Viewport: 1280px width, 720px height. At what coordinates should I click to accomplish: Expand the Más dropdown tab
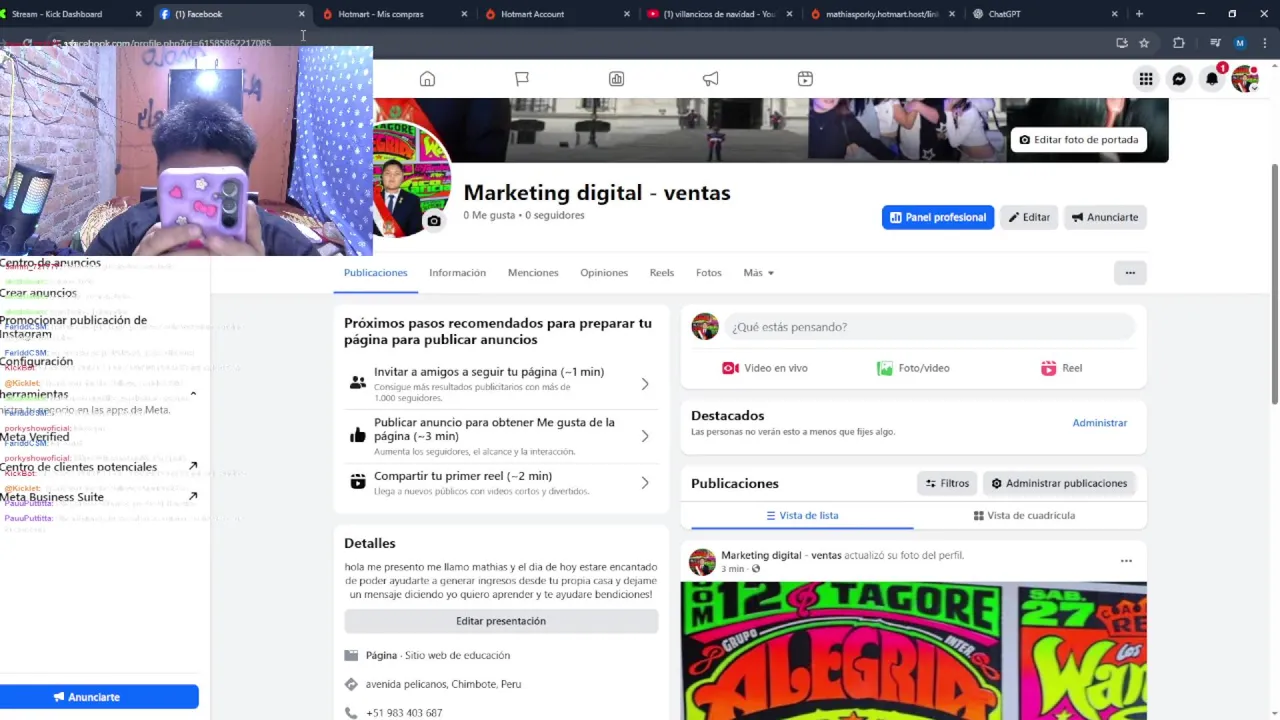point(759,273)
